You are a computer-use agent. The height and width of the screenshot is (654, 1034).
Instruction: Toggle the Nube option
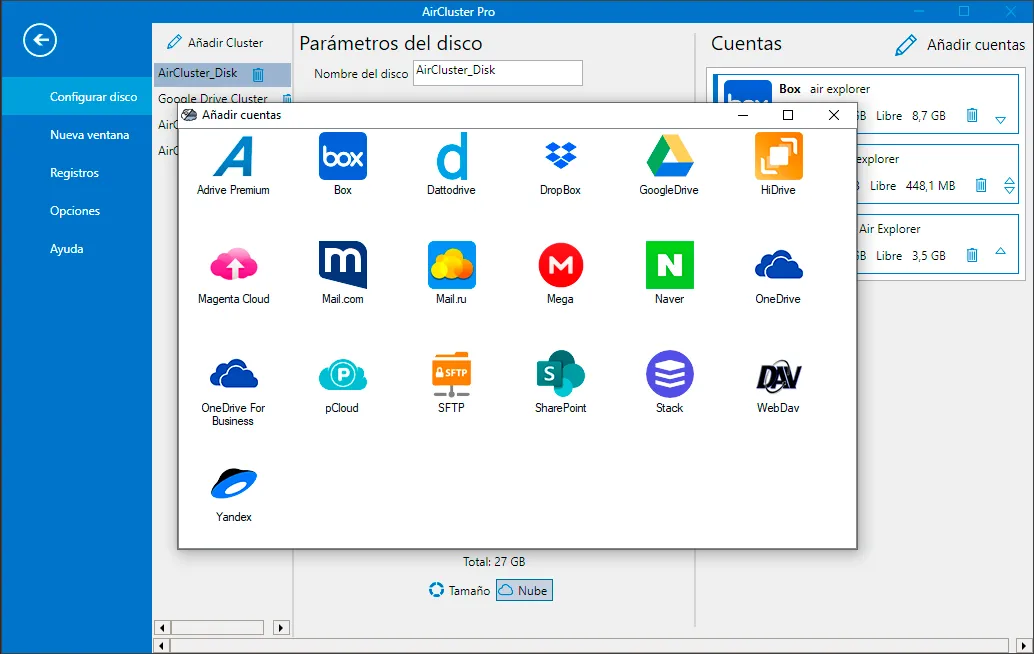[524, 590]
